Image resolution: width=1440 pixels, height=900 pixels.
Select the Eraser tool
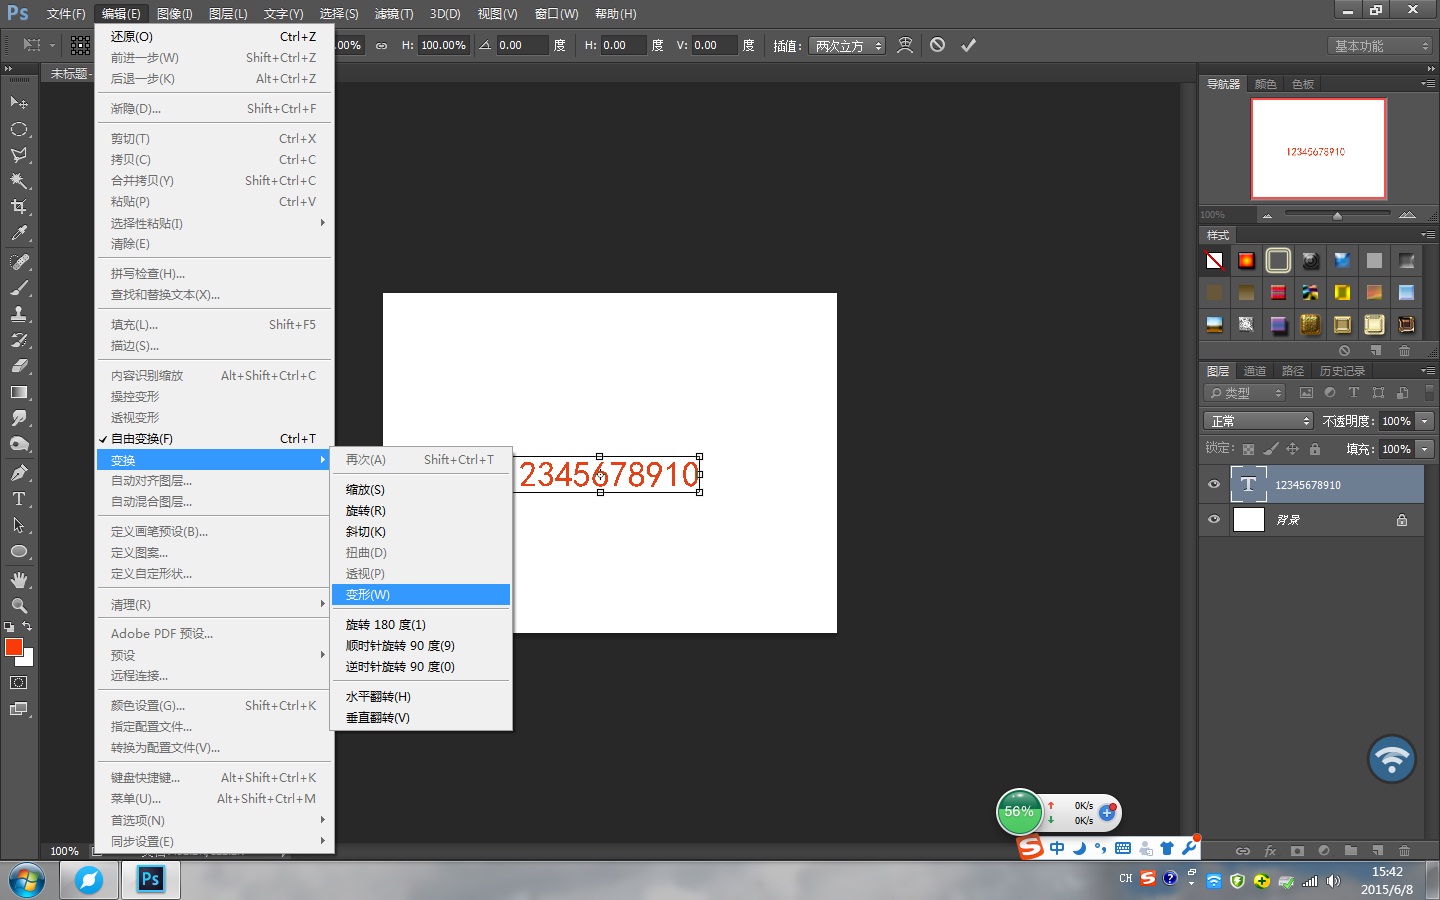click(19, 366)
